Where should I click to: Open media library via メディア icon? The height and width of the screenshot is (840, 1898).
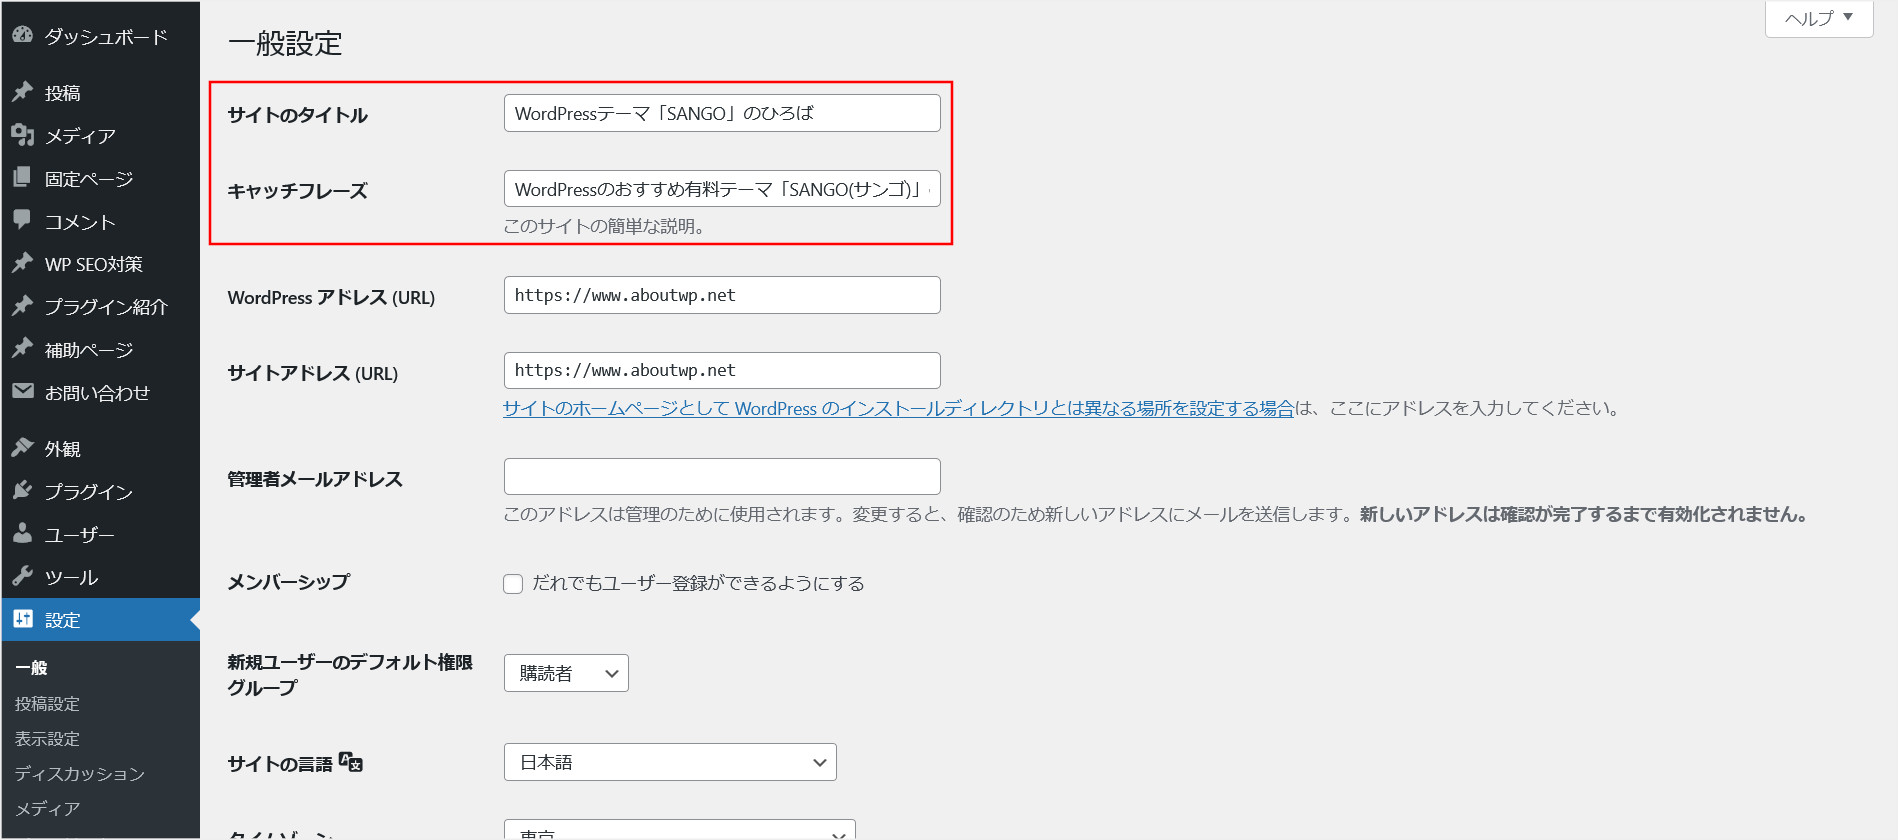pyautogui.click(x=22, y=135)
